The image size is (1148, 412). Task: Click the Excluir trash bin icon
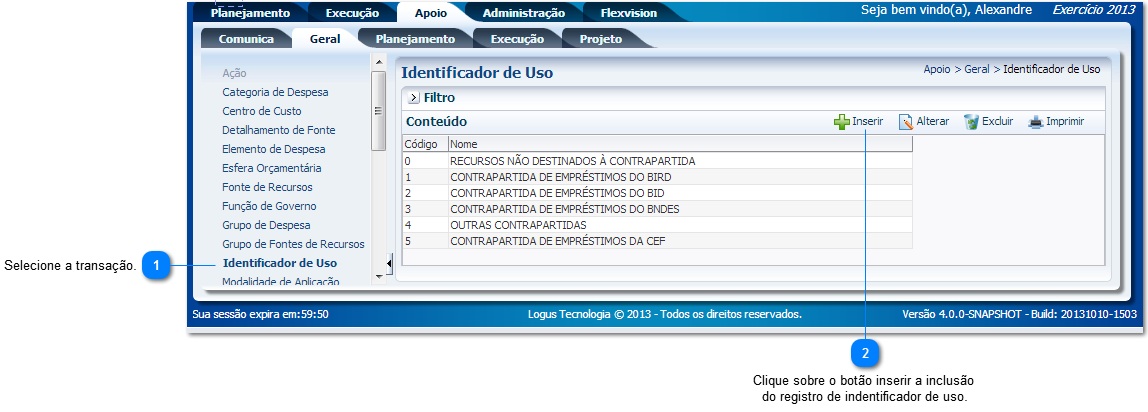tap(972, 122)
